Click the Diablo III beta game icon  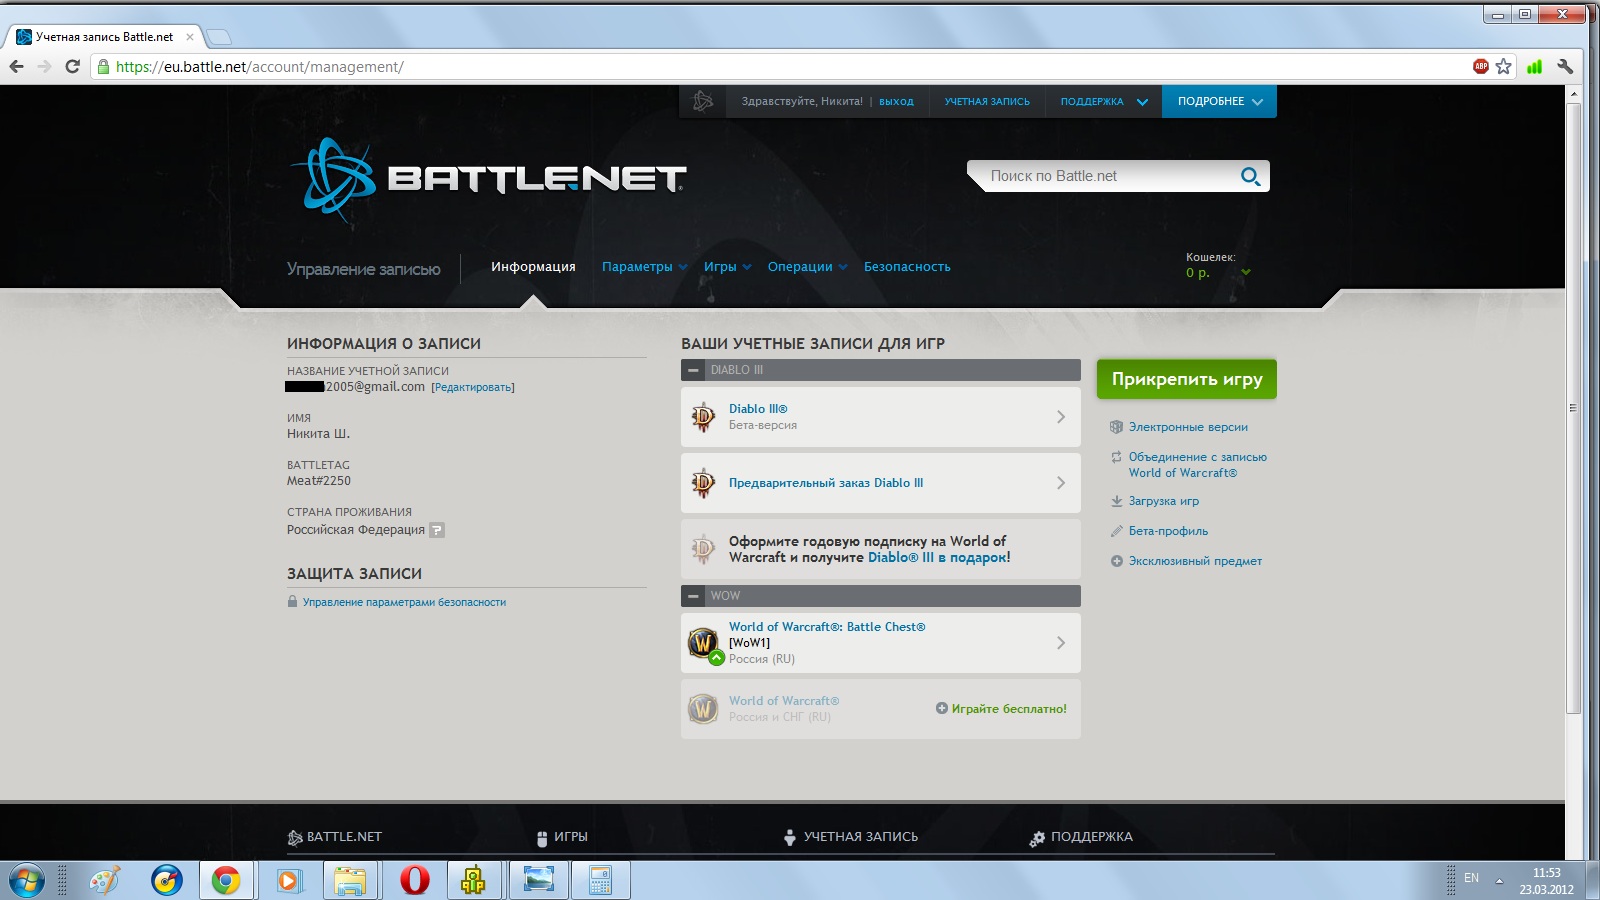pos(703,417)
